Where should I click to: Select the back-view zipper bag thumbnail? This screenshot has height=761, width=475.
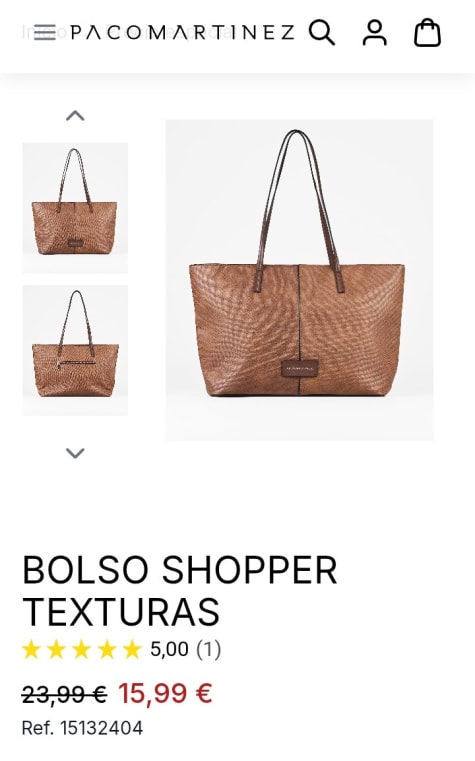point(75,350)
